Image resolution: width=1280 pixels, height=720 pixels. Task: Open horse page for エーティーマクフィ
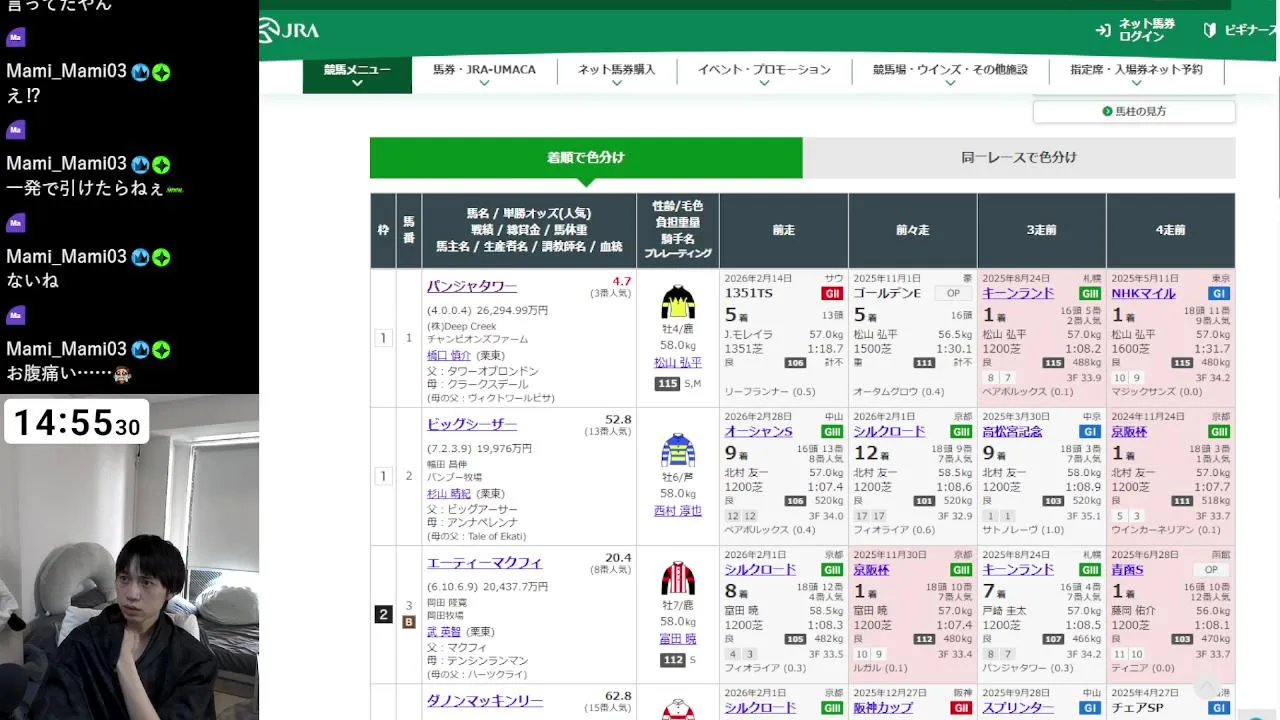(x=485, y=563)
